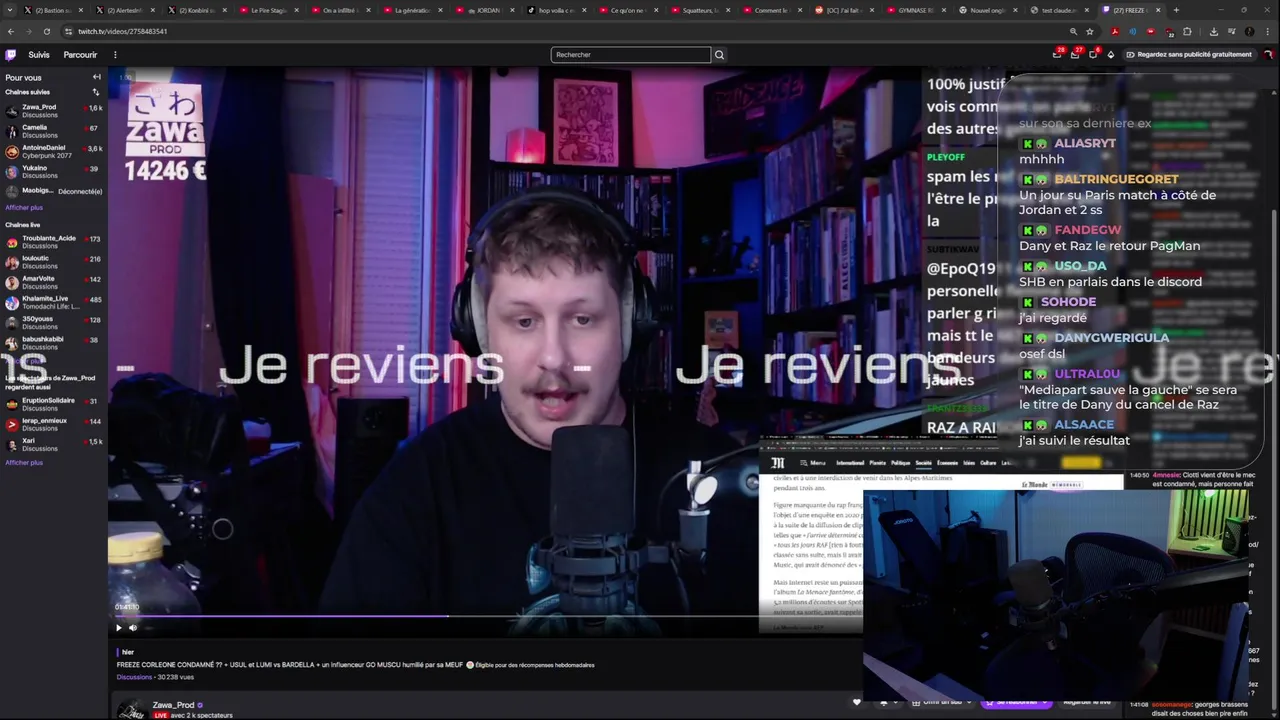Open the lerap_enmieux recommended channel

tap(54, 424)
